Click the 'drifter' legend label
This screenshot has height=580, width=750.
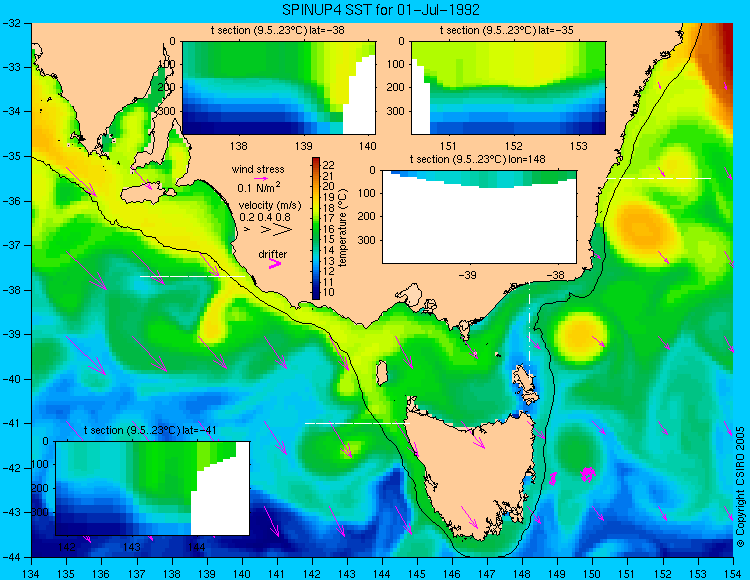pos(273,254)
